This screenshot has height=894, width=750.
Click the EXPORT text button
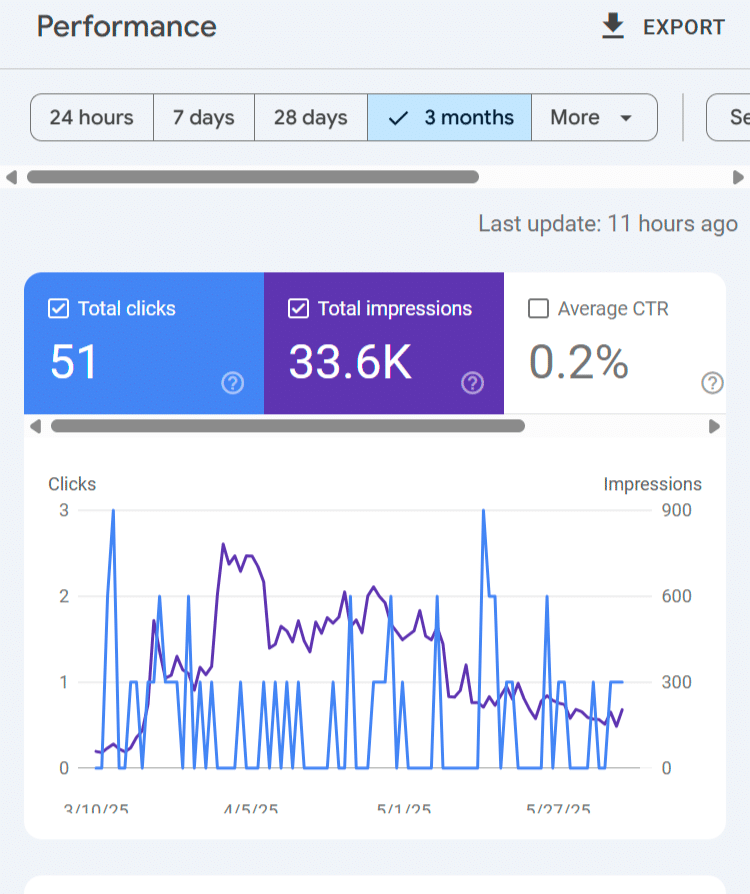coord(684,27)
